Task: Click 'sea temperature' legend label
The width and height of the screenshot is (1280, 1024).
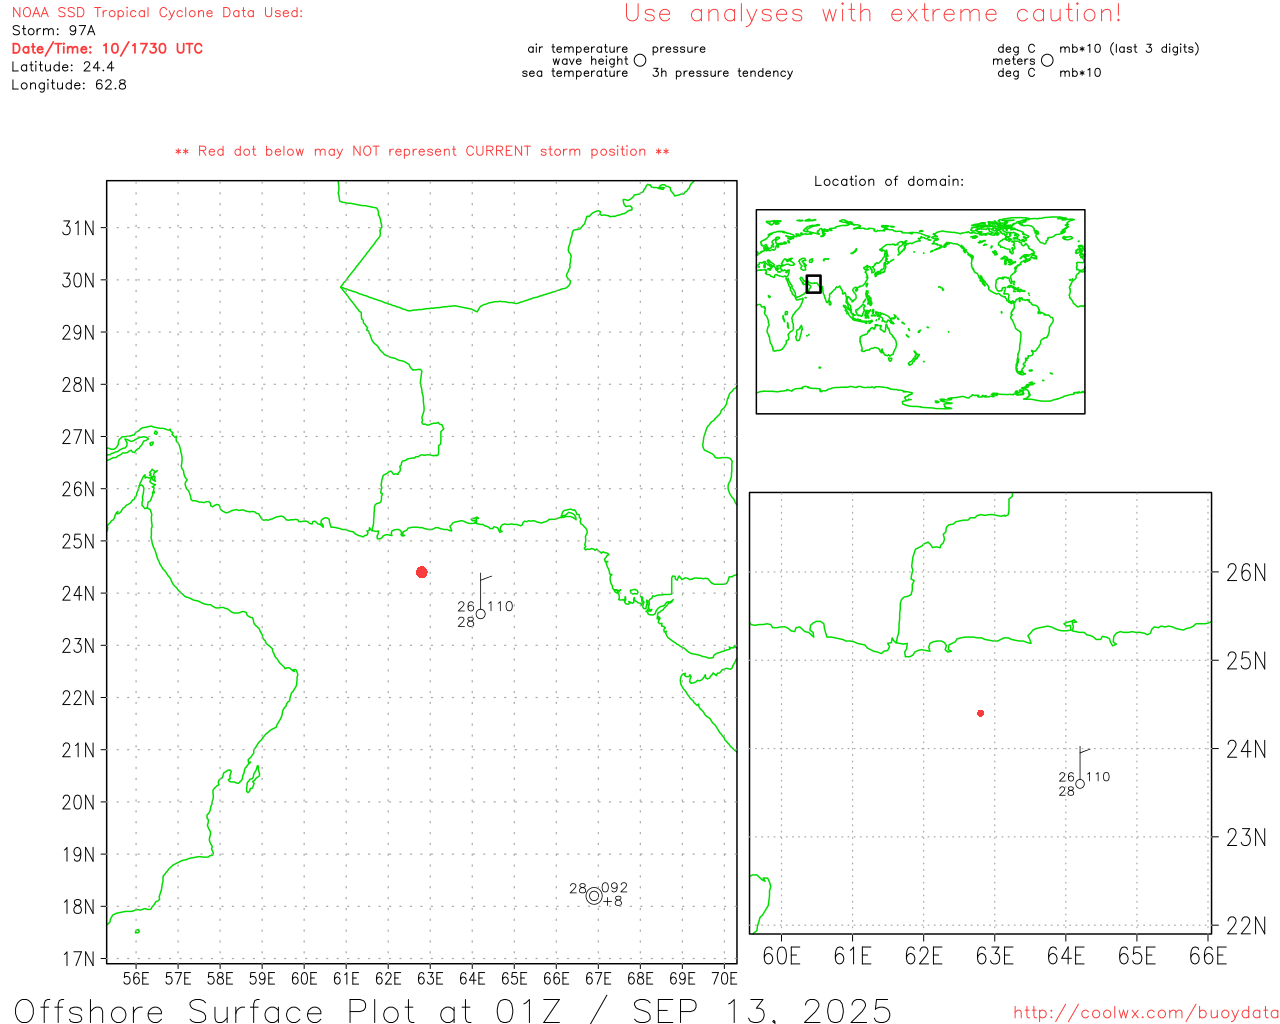Action: coord(575,73)
